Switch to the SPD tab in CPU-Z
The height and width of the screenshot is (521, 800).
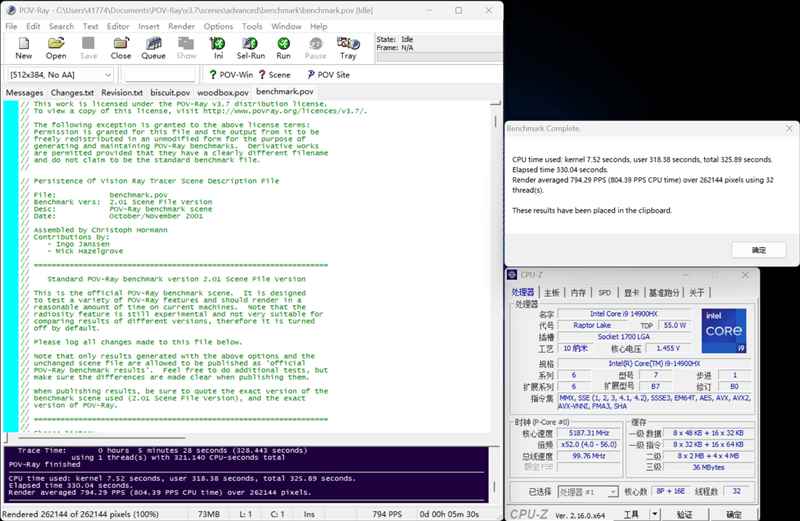coord(605,292)
